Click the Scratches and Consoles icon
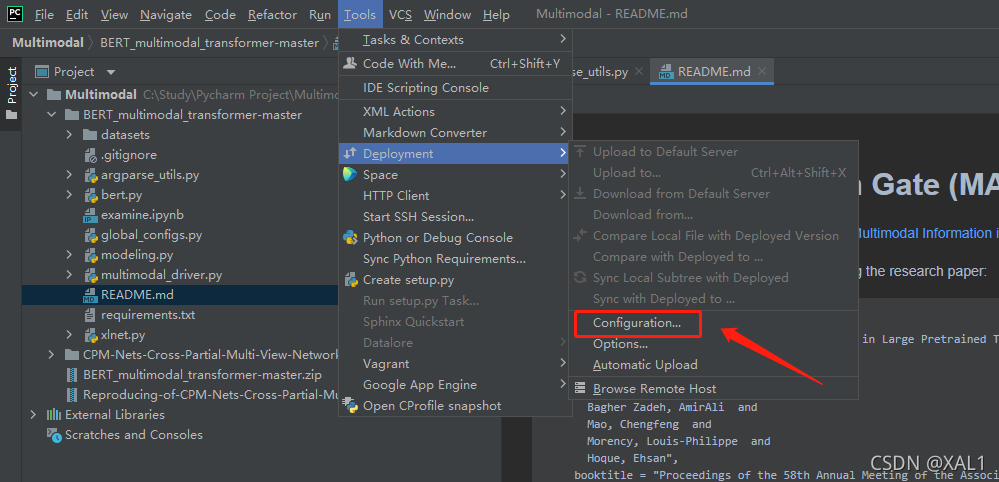999x482 pixels. [54, 435]
